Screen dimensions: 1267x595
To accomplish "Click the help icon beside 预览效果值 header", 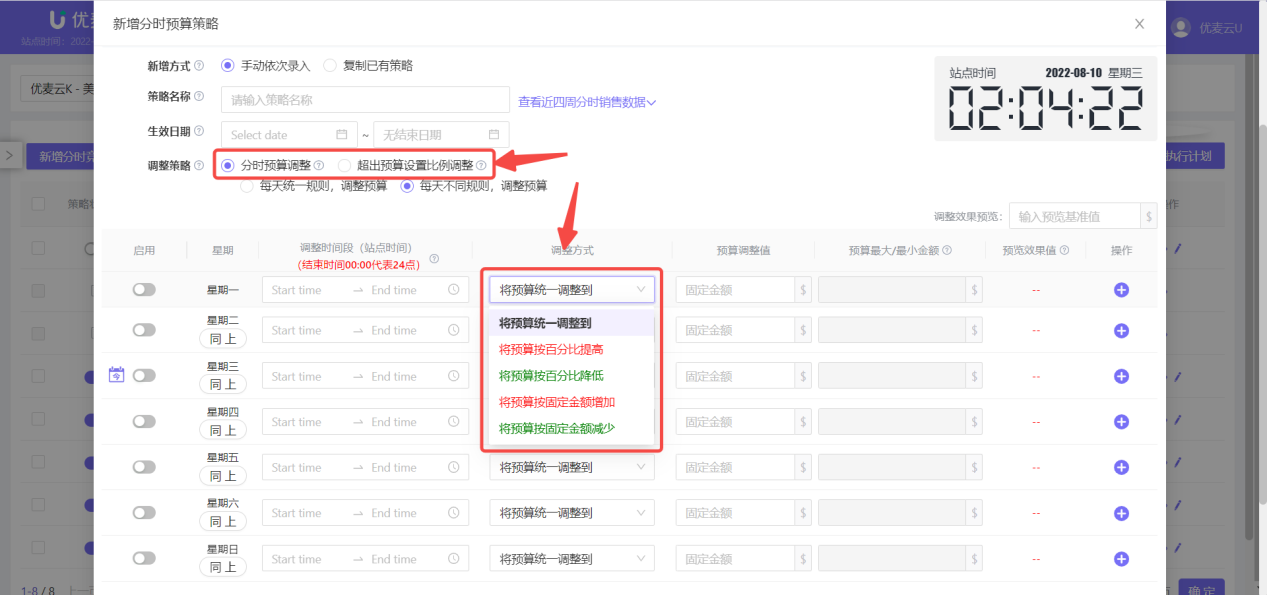I will pos(1065,251).
